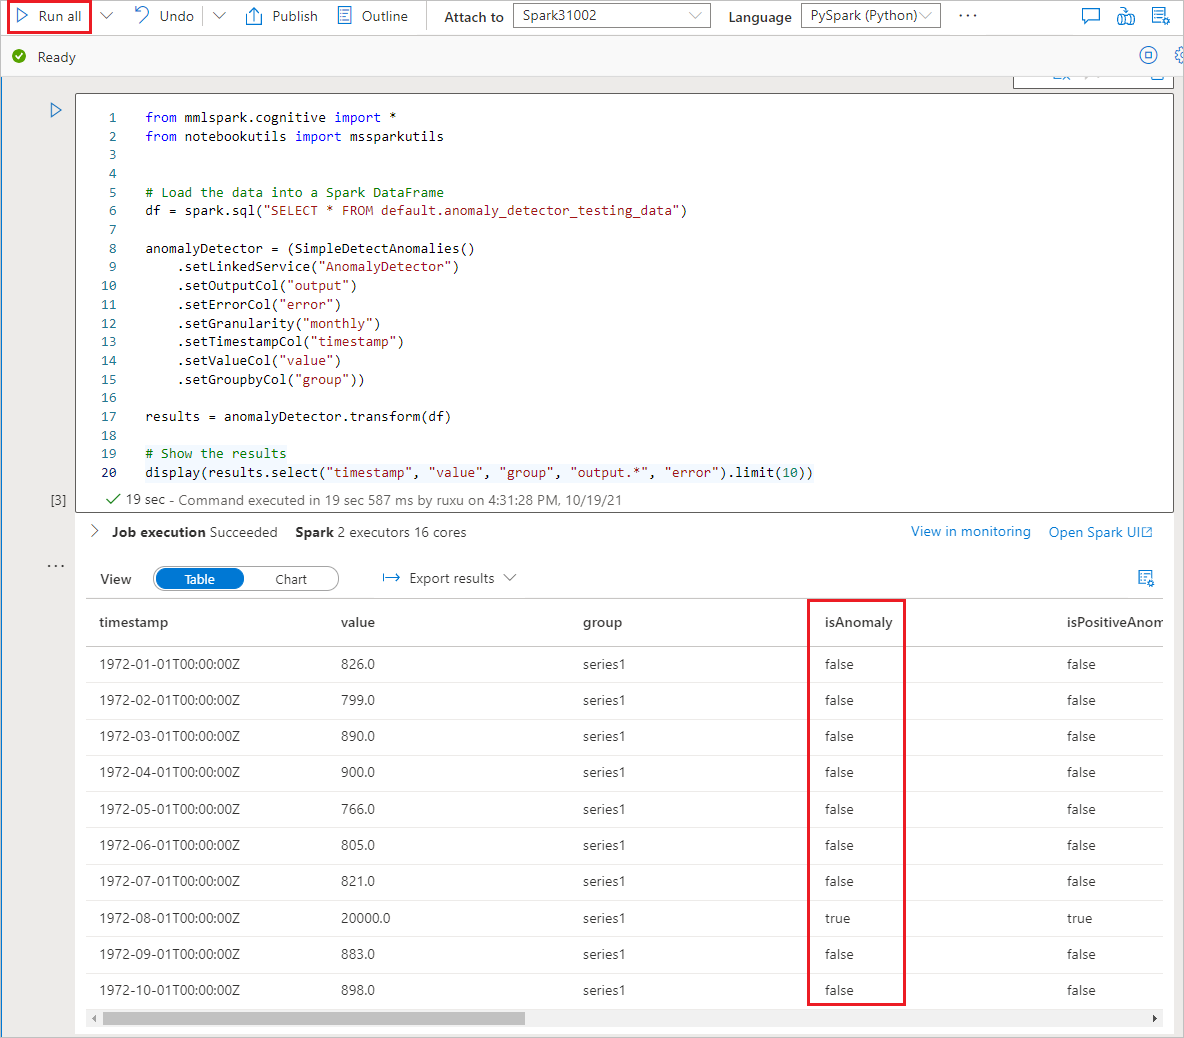Open the comments panel icon
Image resolution: width=1184 pixels, height=1038 pixels.
(x=1091, y=16)
